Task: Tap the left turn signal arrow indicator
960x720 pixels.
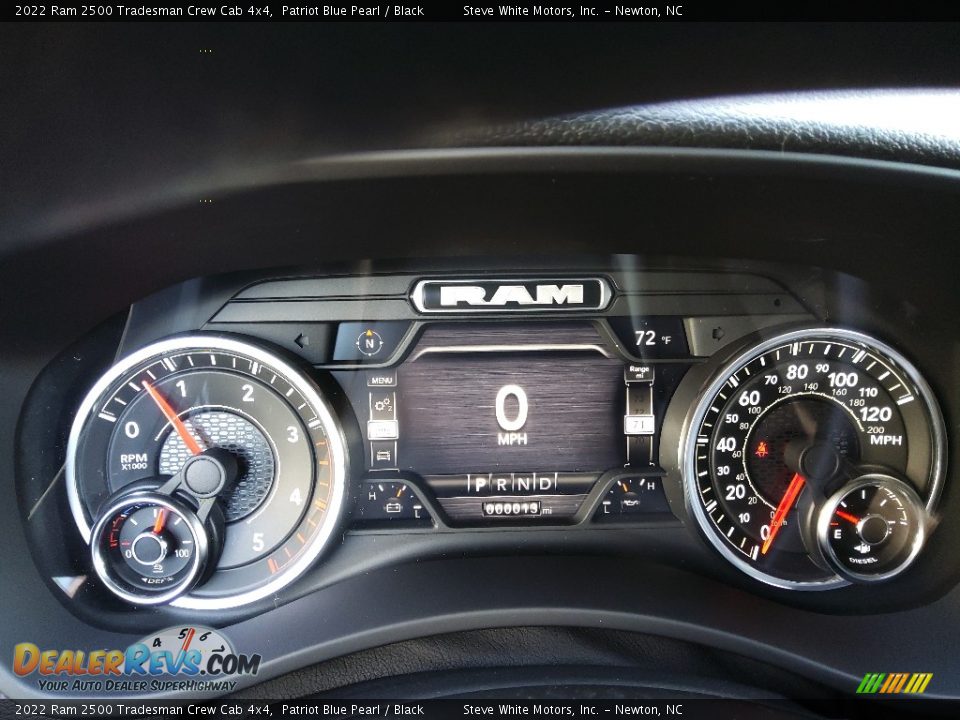Action: pyautogui.click(x=301, y=340)
